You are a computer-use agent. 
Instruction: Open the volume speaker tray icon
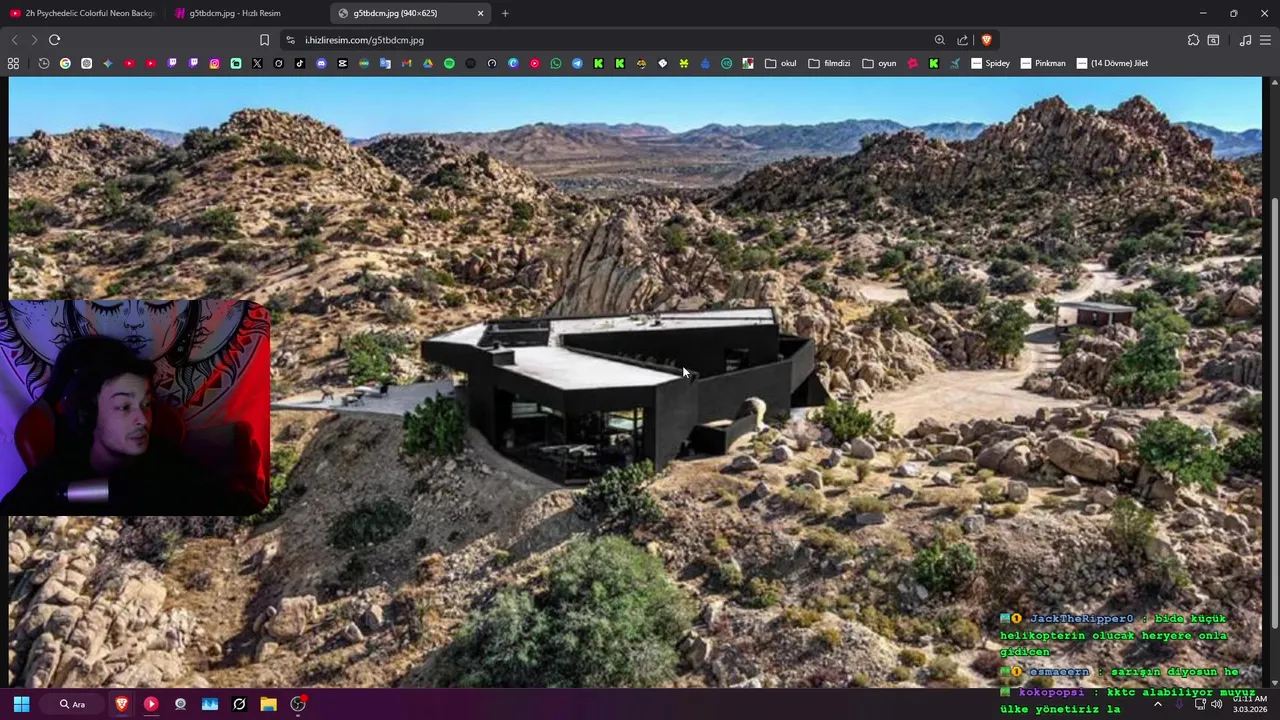coord(1216,704)
